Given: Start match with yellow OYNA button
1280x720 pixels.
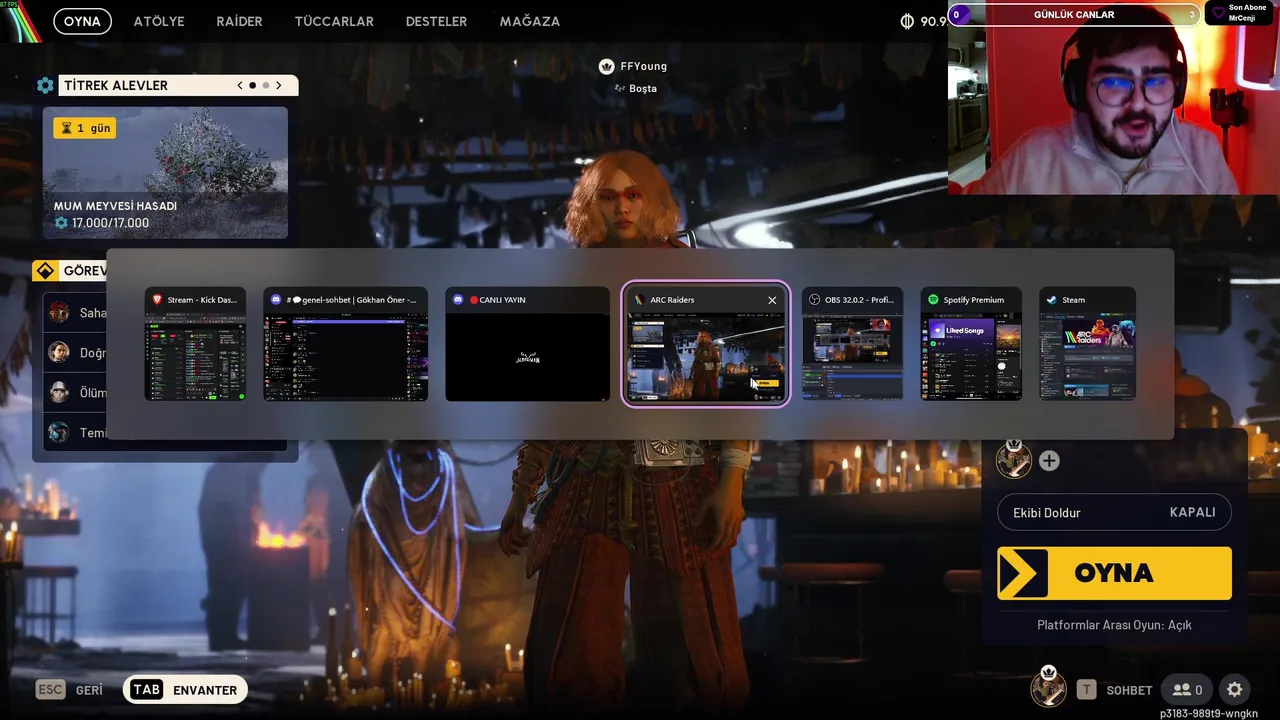Looking at the screenshot, I should point(1114,573).
